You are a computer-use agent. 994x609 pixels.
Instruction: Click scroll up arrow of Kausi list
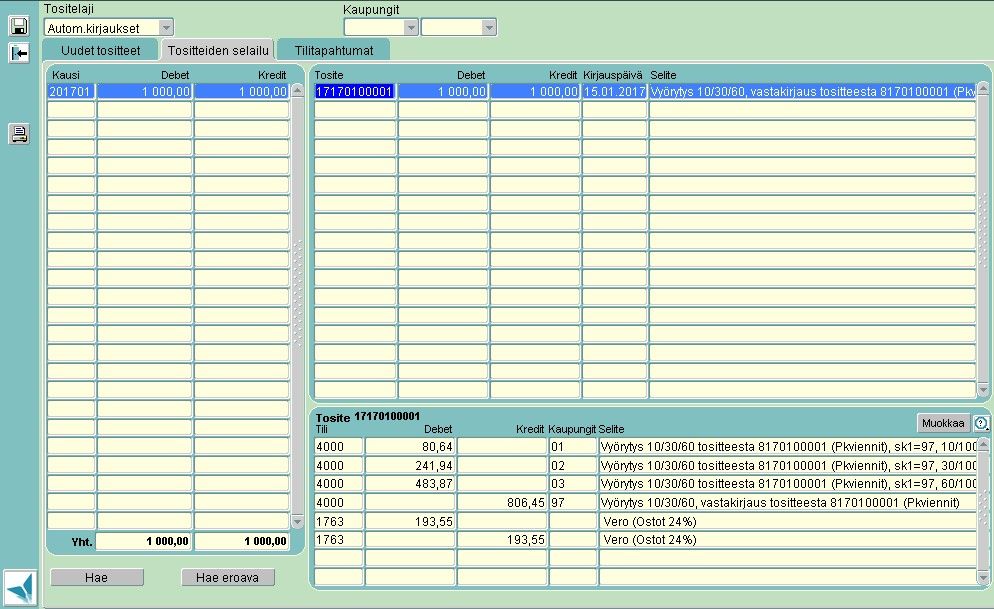pyautogui.click(x=297, y=91)
